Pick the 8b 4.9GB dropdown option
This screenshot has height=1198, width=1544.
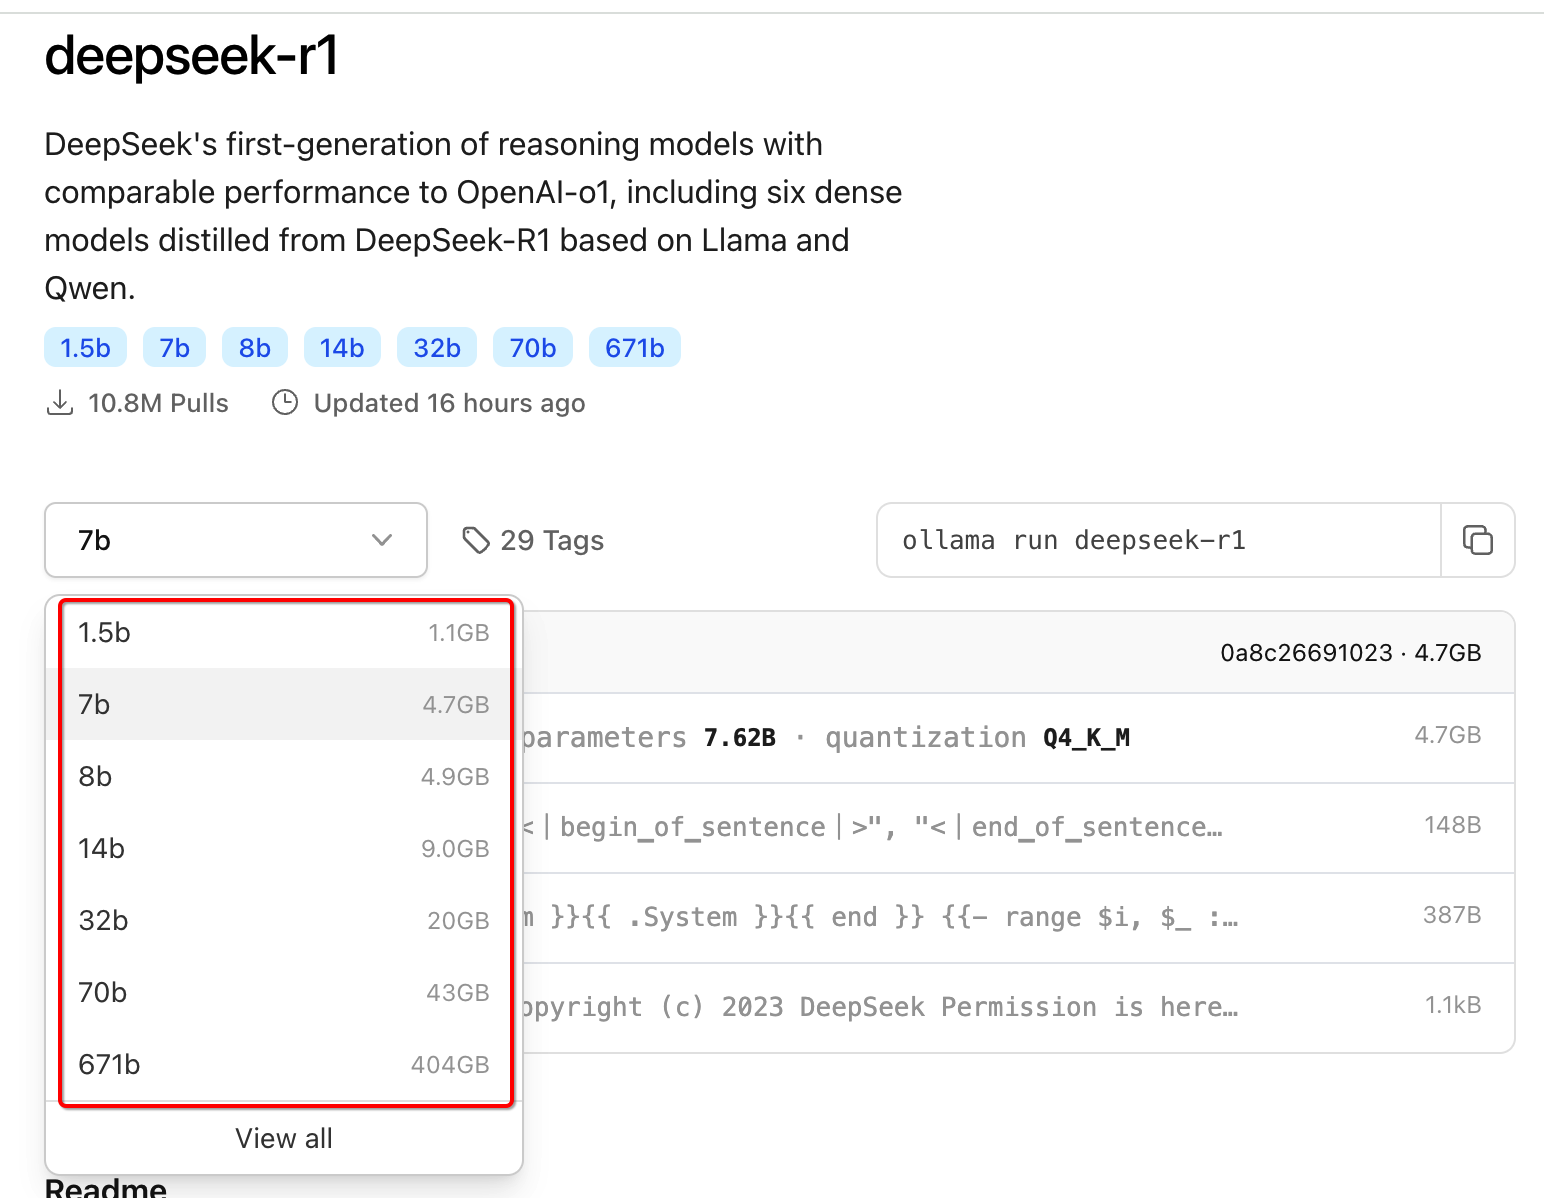284,777
